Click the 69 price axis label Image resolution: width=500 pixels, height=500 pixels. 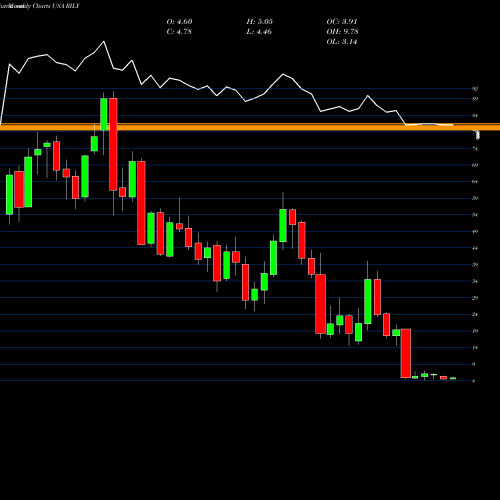[x=475, y=165]
